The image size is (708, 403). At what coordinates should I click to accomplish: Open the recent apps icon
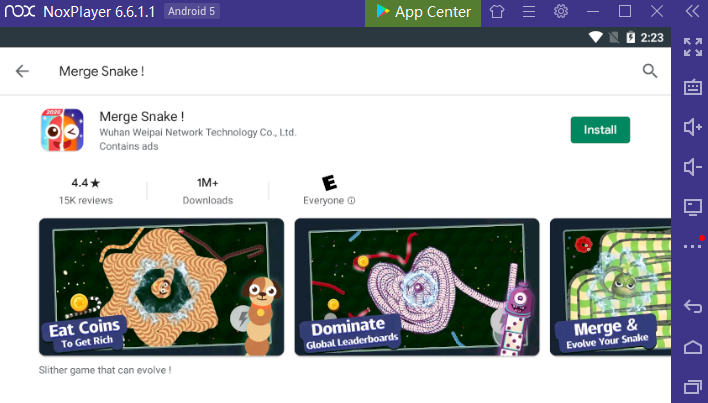coord(693,387)
